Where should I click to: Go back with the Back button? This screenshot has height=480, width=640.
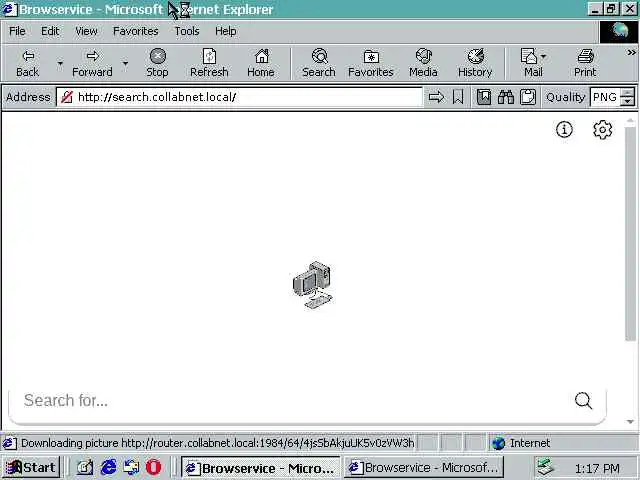[27, 63]
